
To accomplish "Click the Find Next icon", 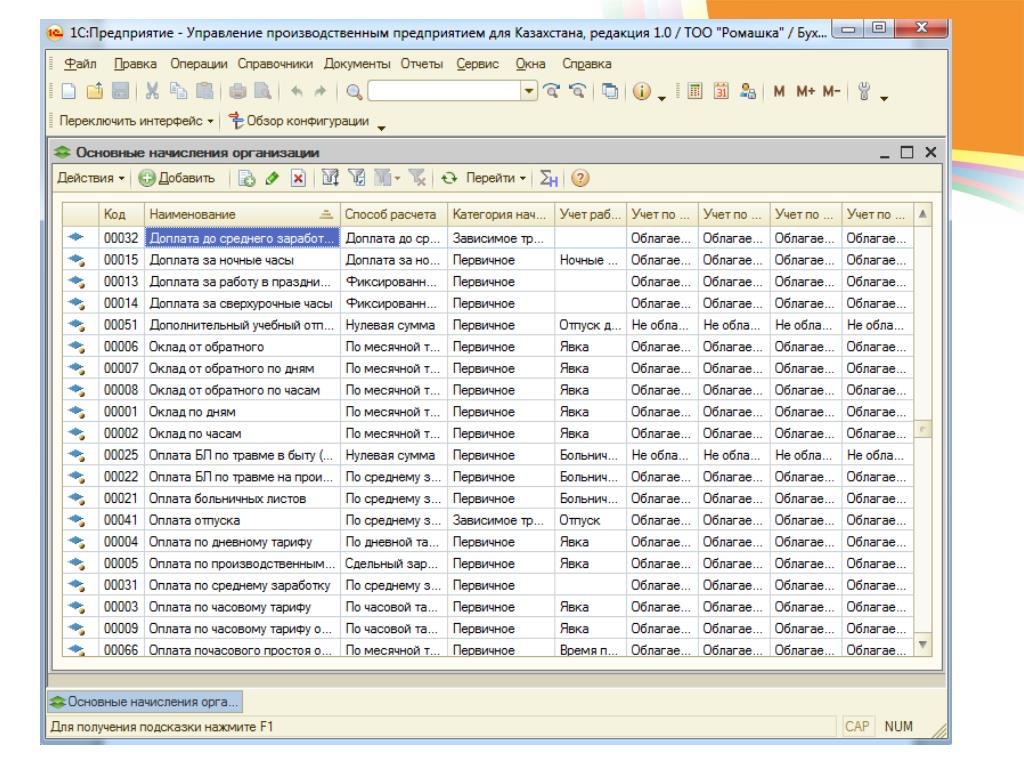I will 552,91.
